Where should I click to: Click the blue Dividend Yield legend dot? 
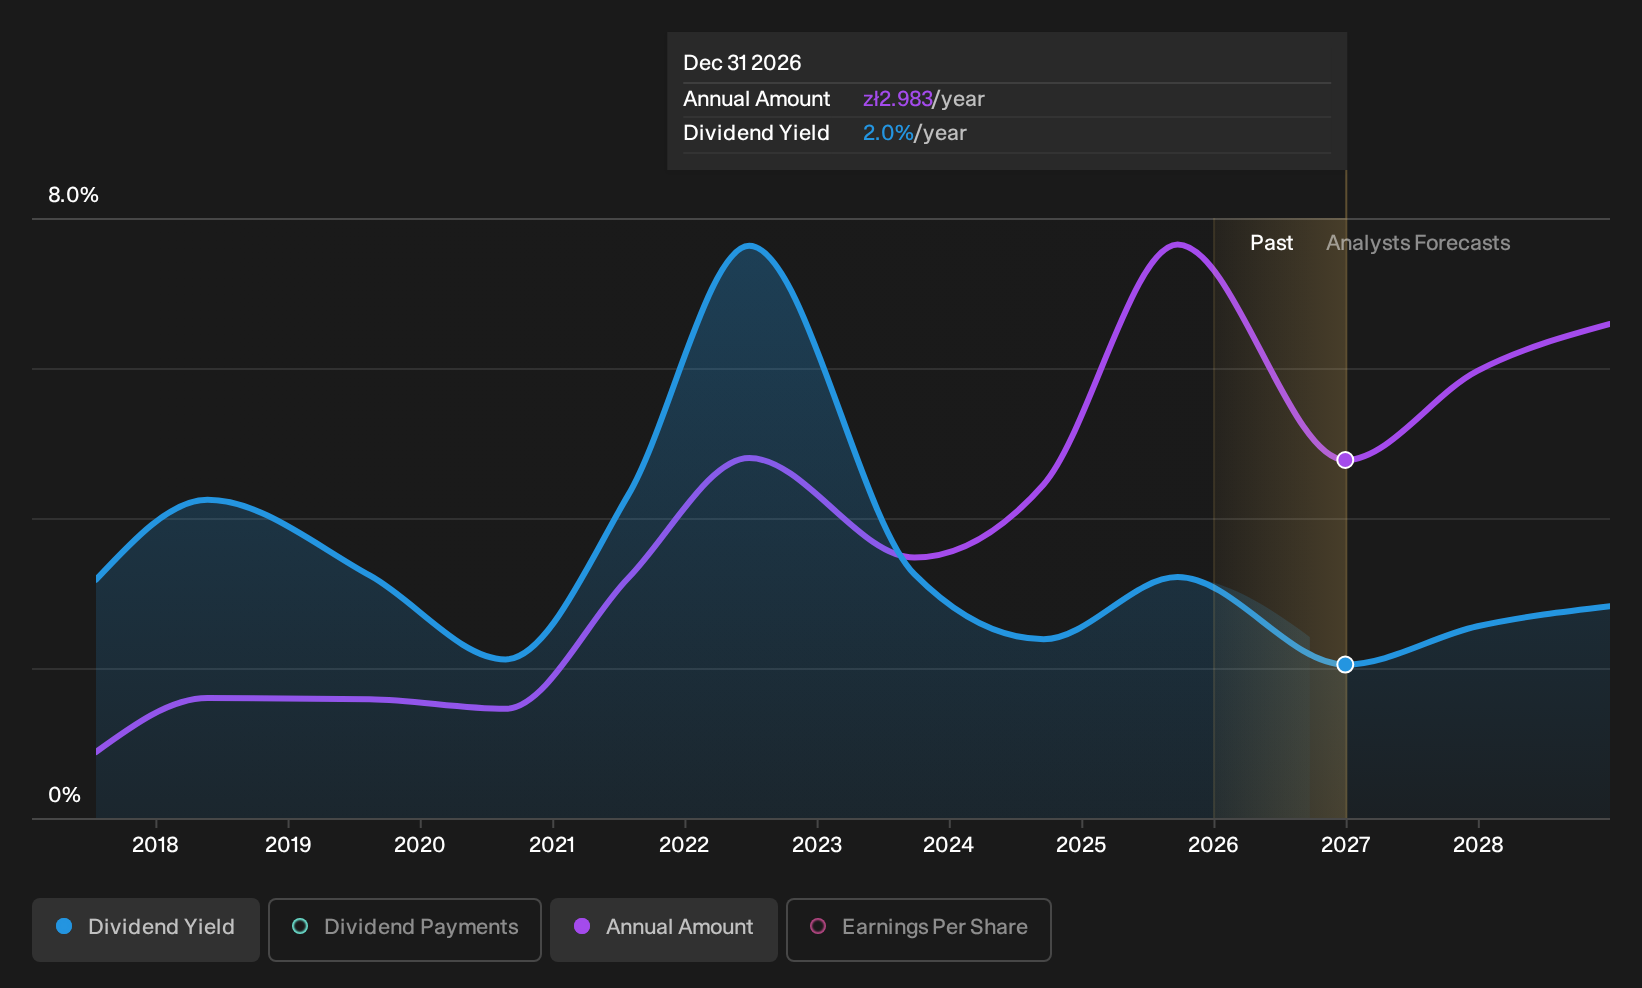[x=64, y=926]
